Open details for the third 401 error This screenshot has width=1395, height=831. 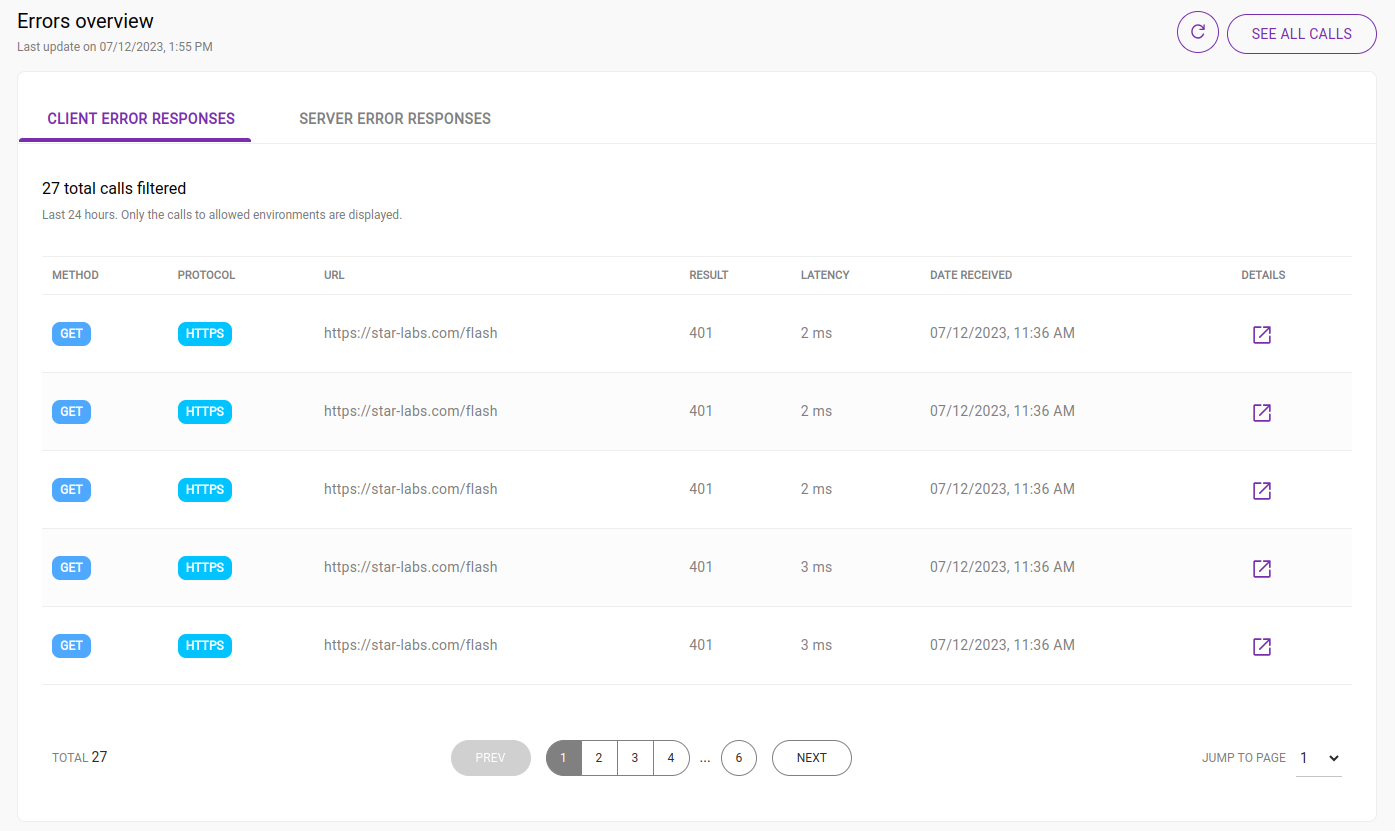tap(1261, 490)
